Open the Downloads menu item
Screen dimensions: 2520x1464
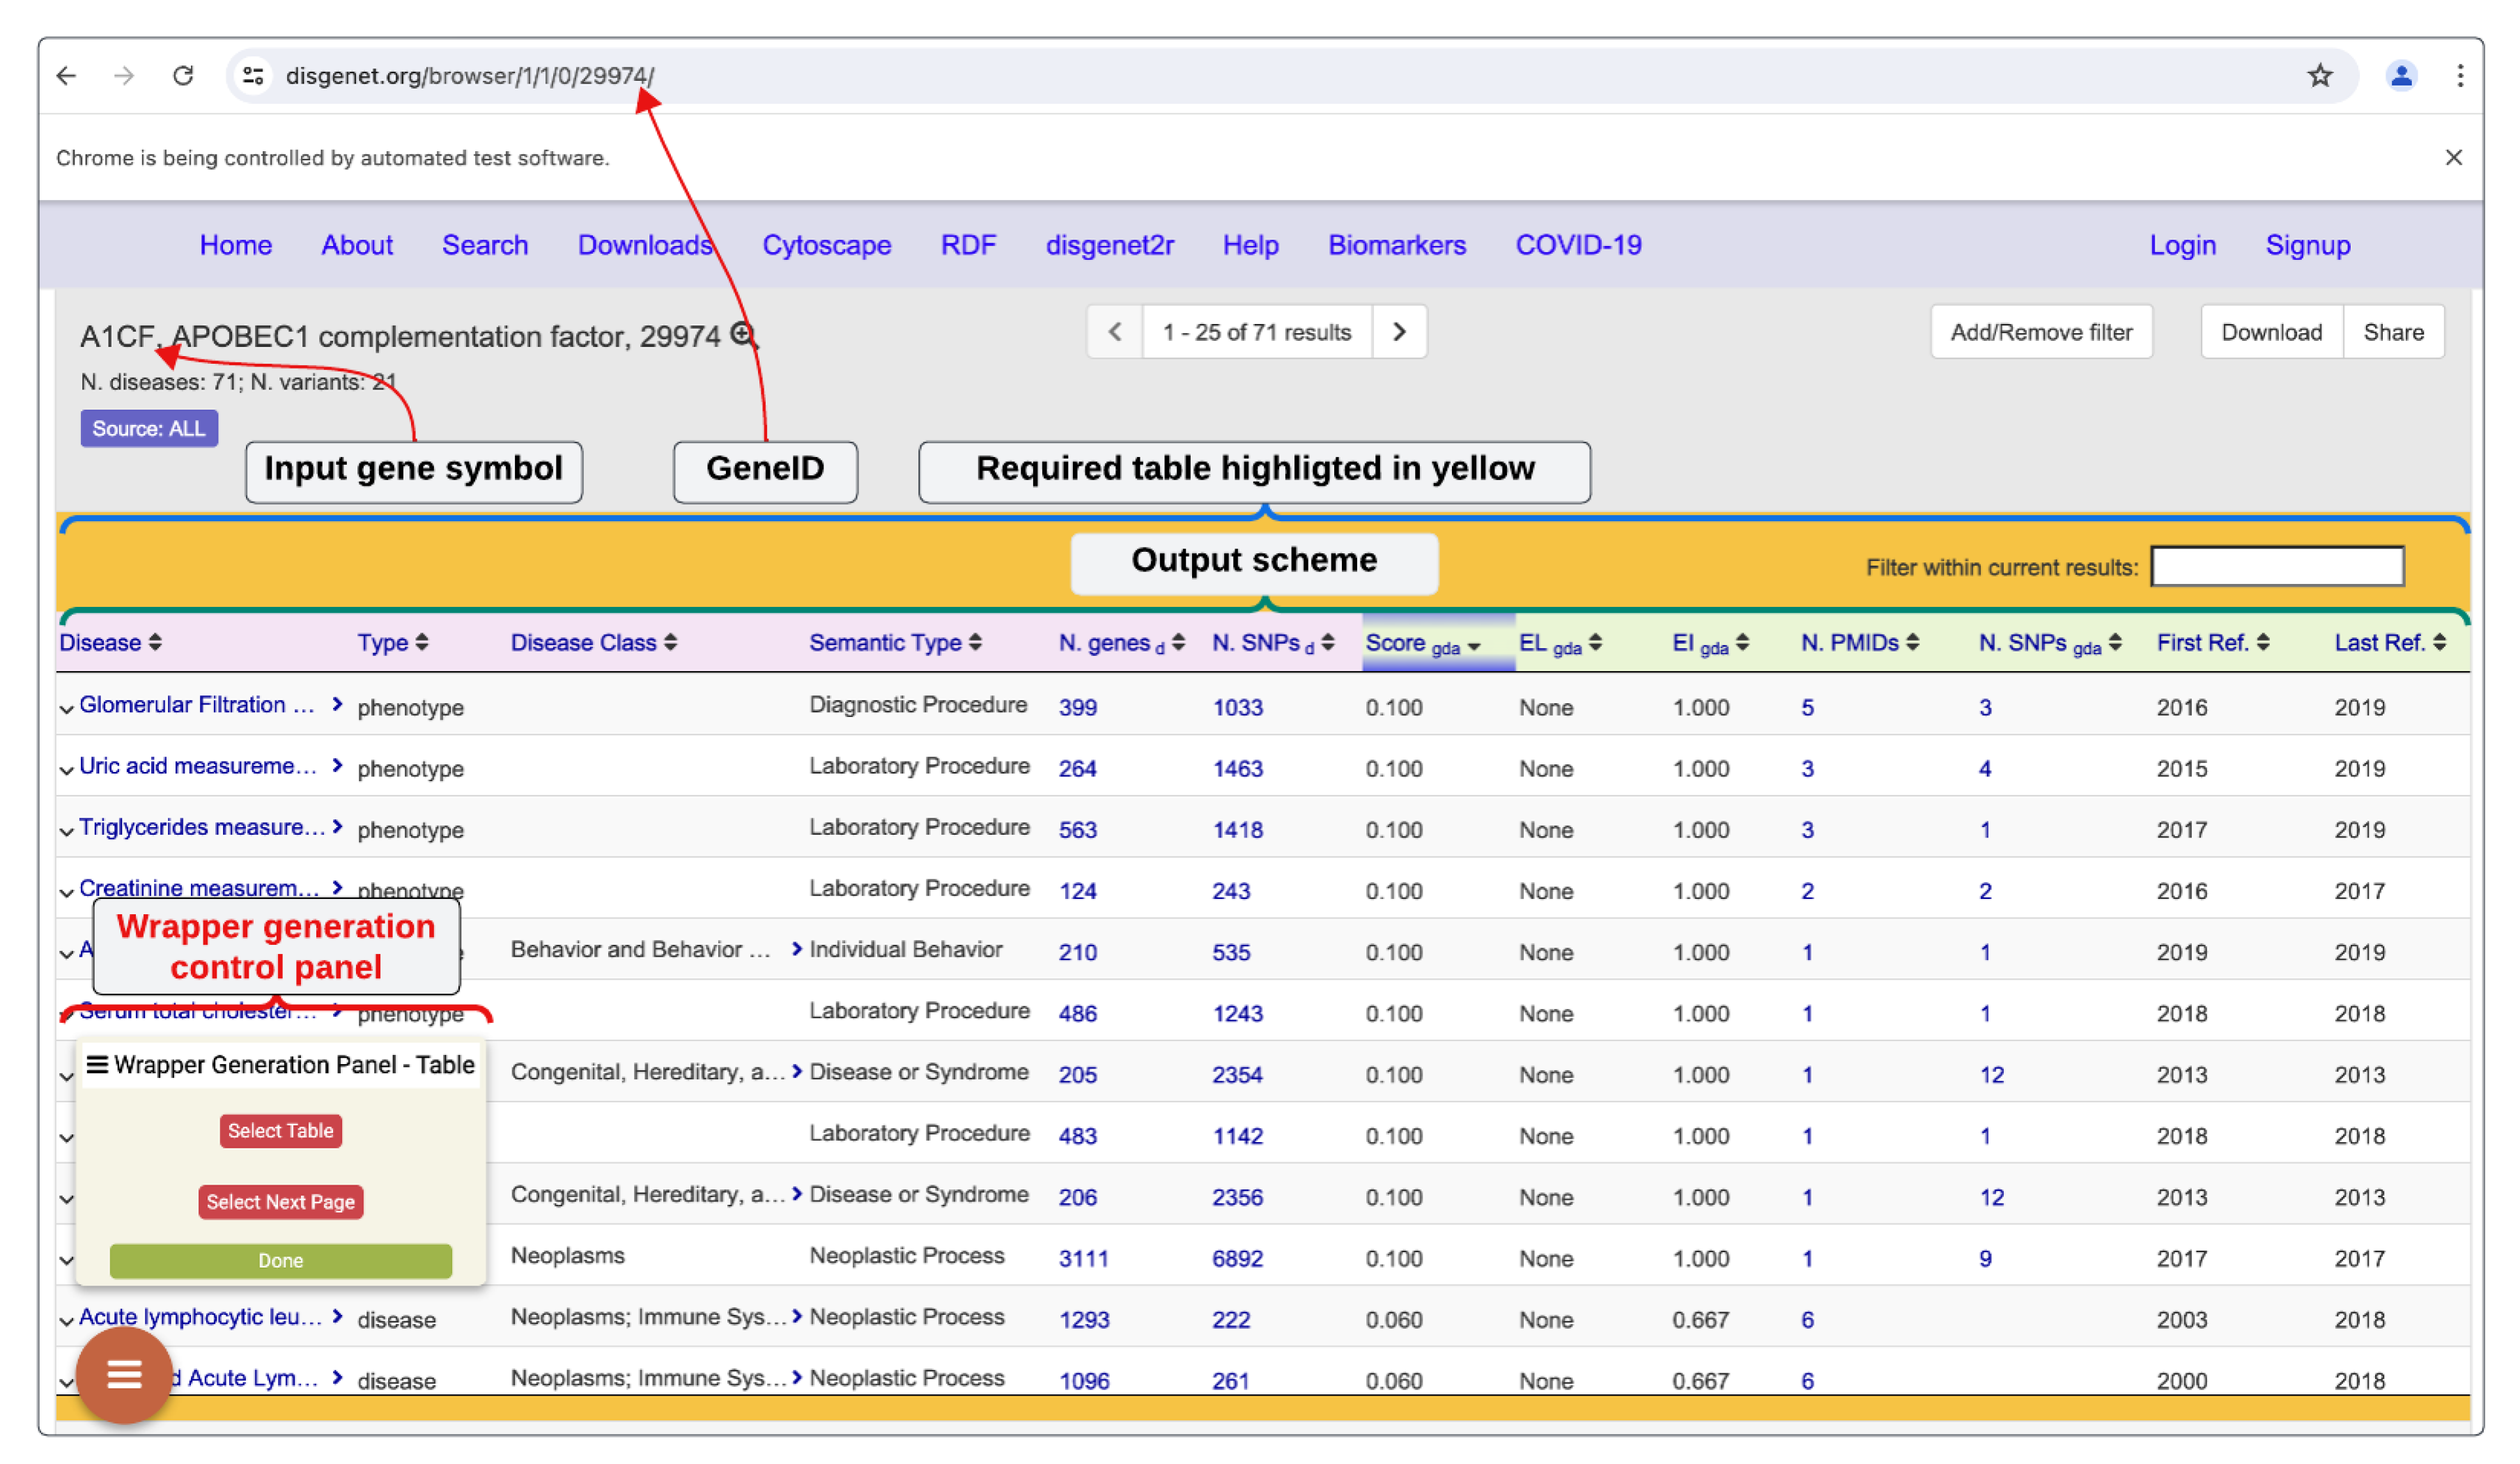(644, 245)
